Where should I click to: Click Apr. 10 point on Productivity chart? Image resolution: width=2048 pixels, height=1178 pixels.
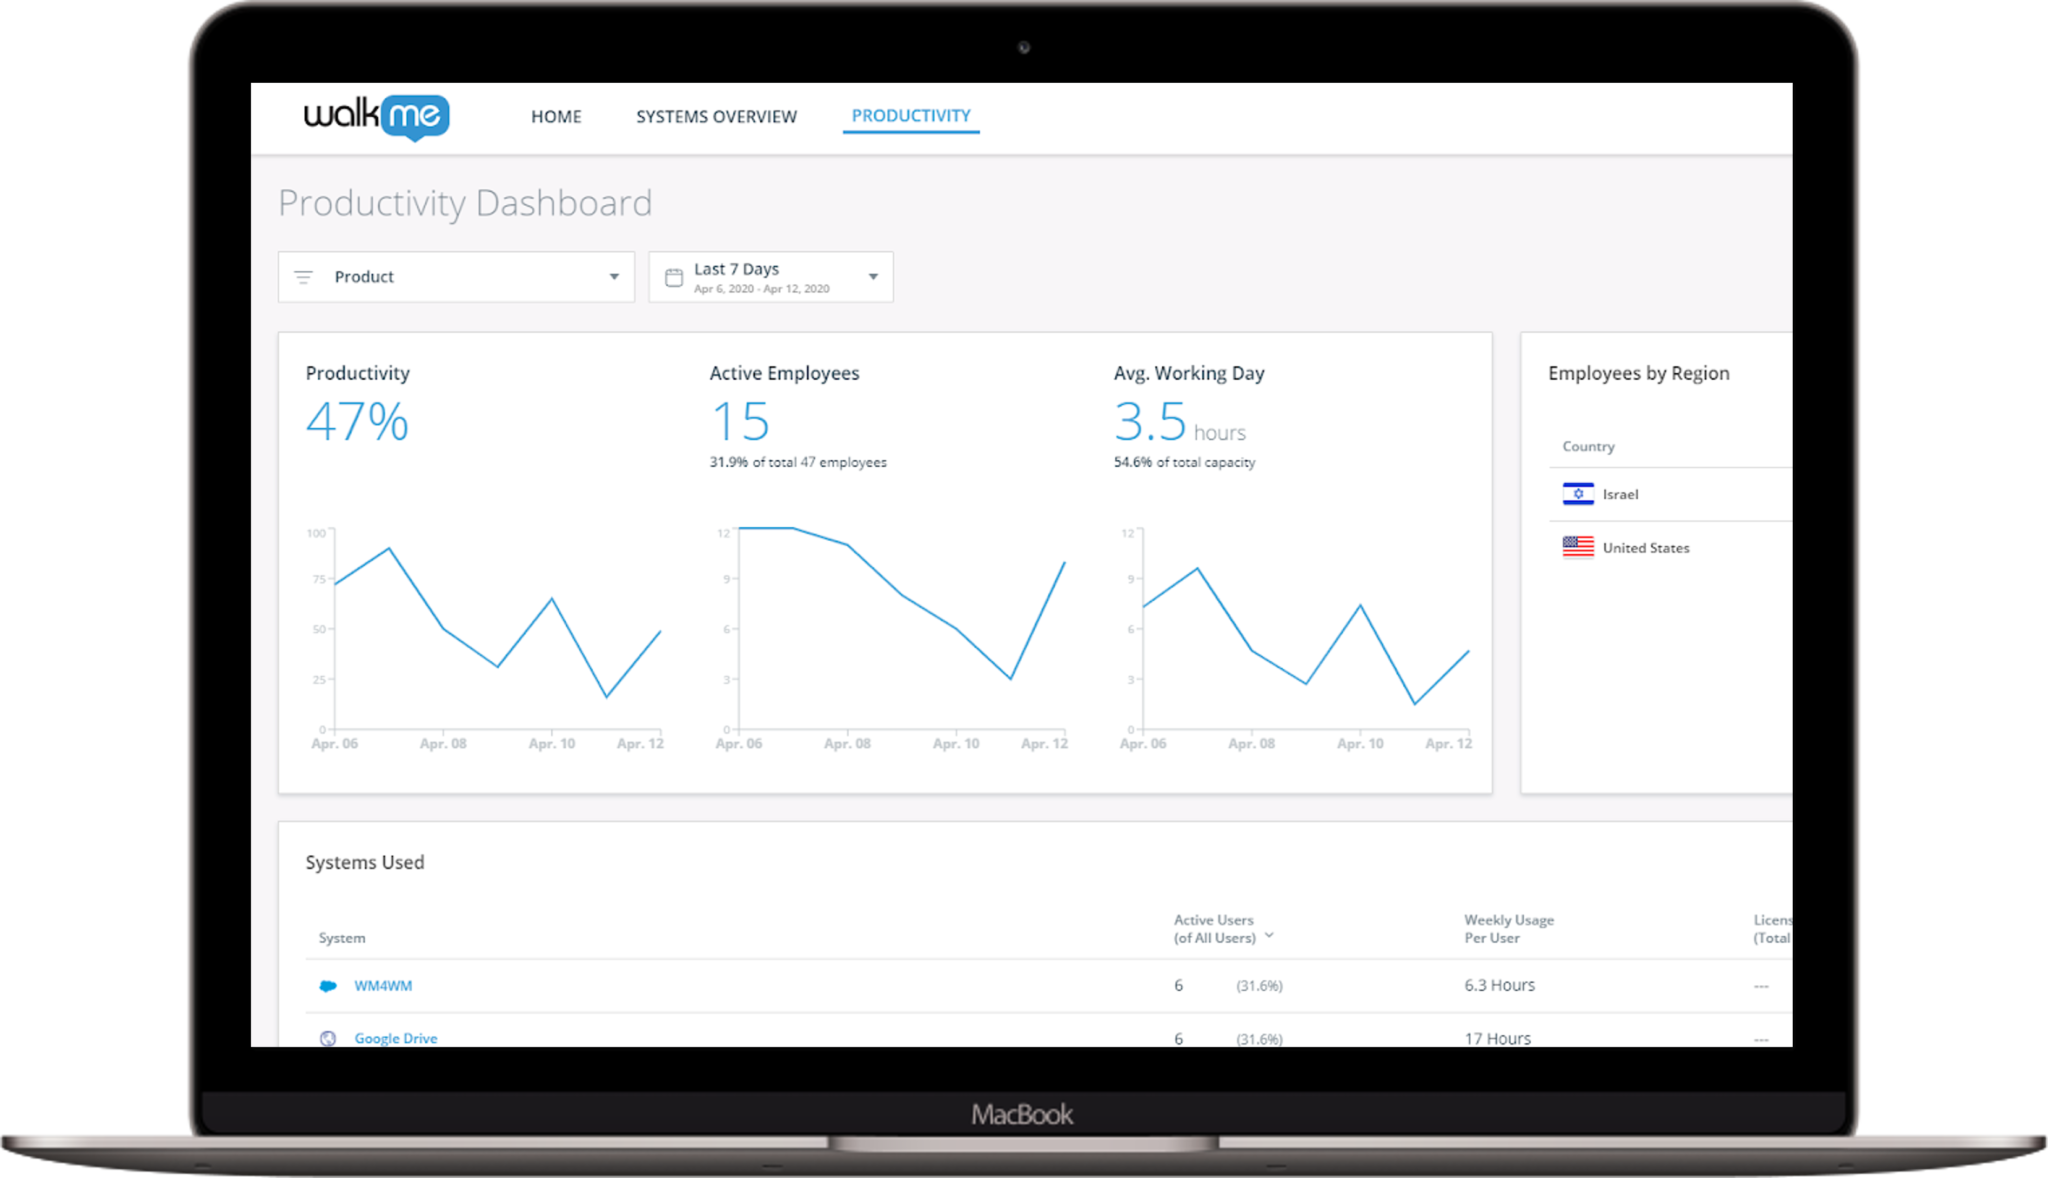pyautogui.click(x=552, y=599)
